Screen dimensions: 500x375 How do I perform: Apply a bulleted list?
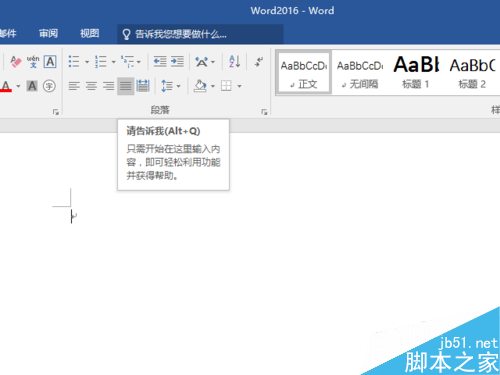(x=74, y=62)
